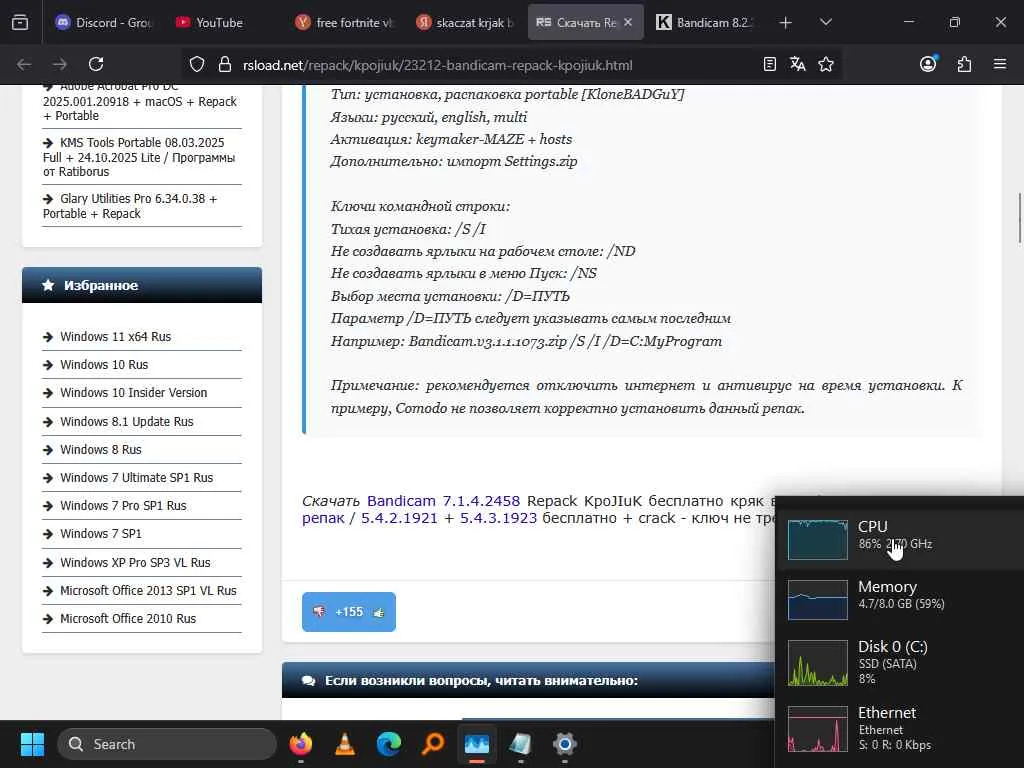Open Task Manager icon on taskbar
1024x768 pixels.
(x=477, y=744)
